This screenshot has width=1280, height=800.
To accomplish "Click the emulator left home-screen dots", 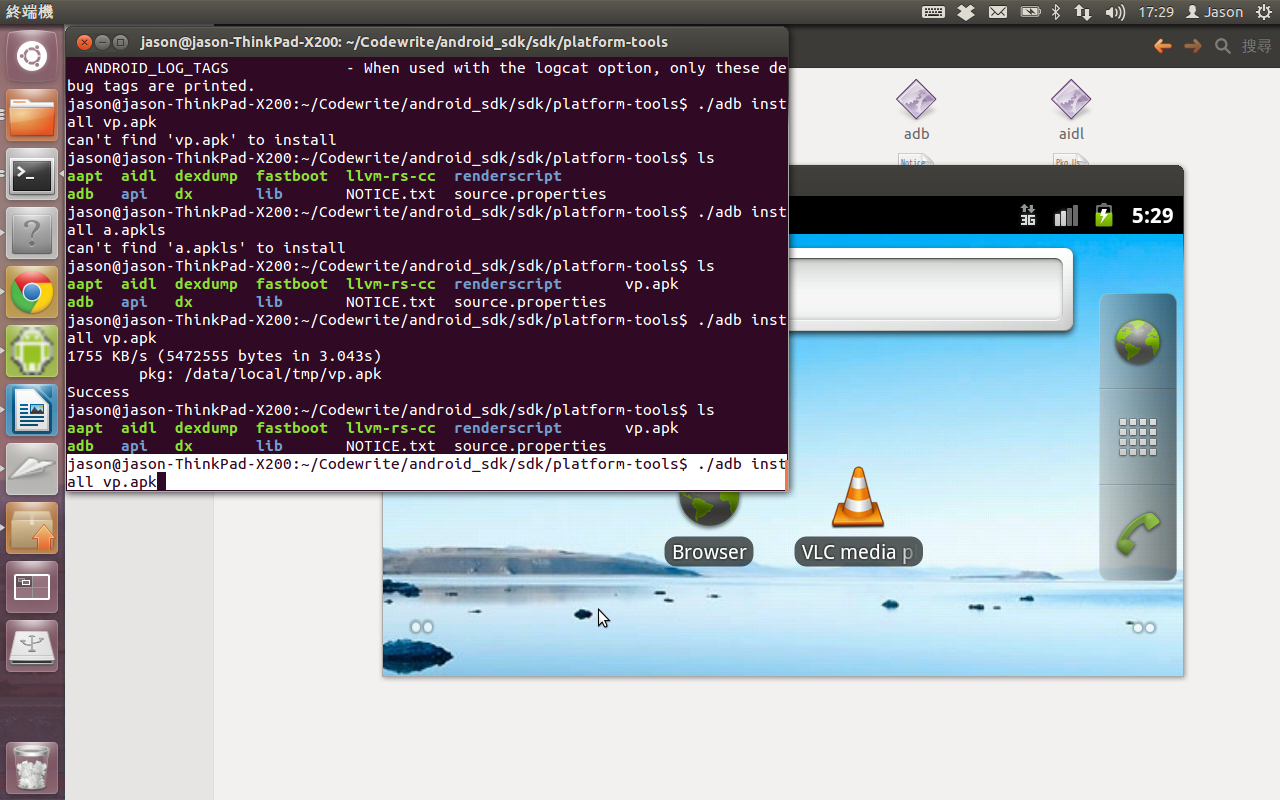I will tap(422, 627).
